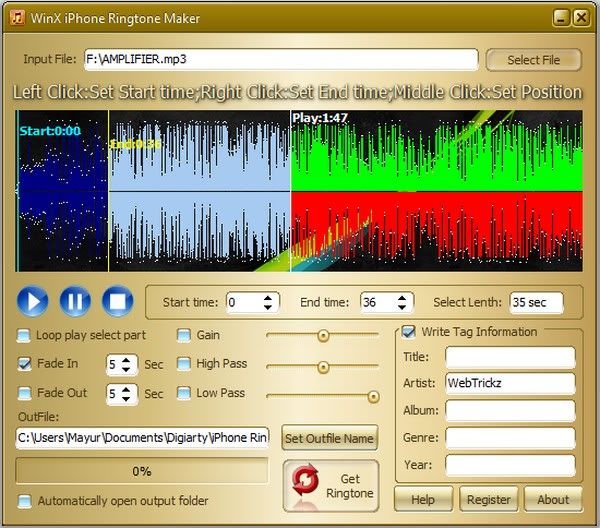Decrease Start time with down arrow
600x528 pixels.
tap(268, 307)
